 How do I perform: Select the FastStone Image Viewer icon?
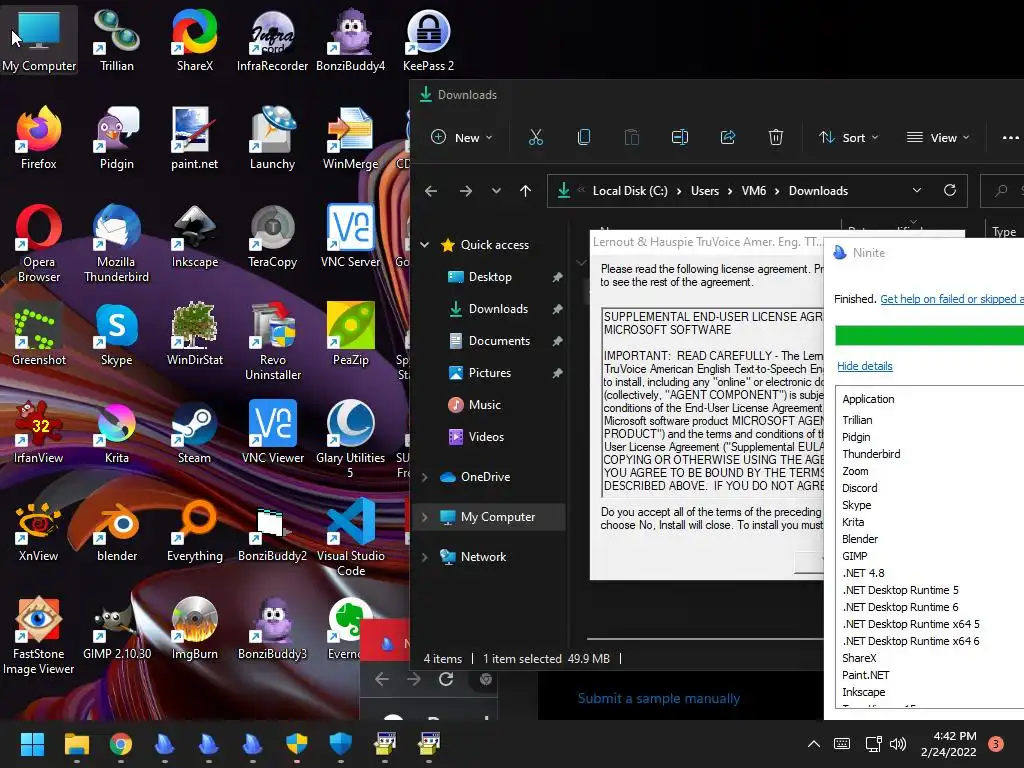[x=39, y=635]
